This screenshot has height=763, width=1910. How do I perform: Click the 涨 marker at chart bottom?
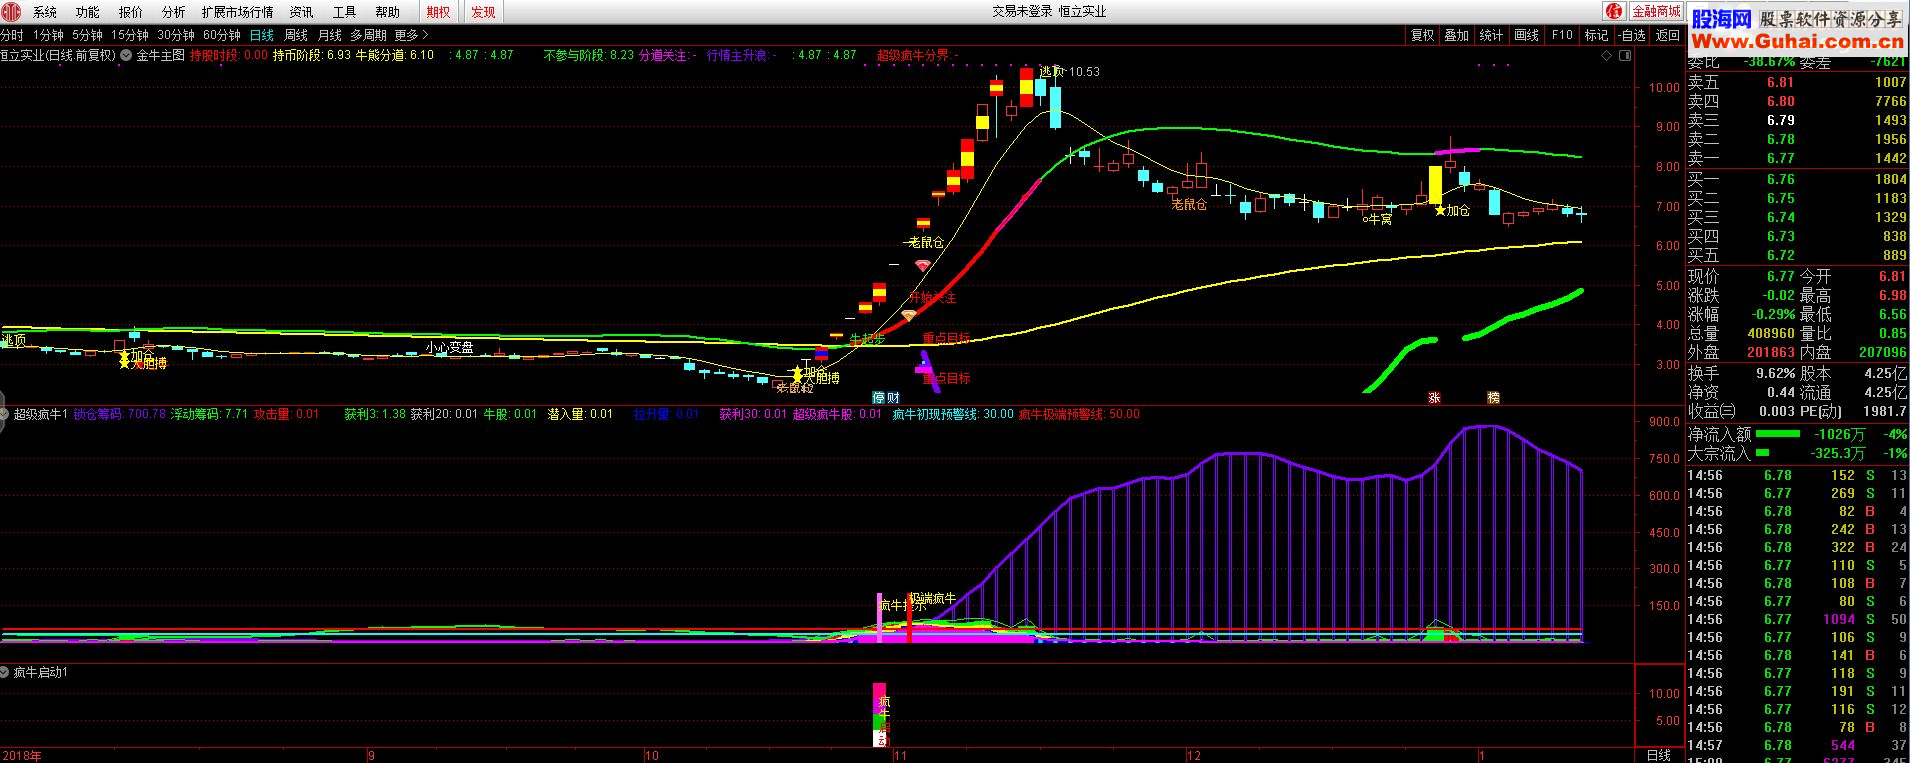(1434, 398)
